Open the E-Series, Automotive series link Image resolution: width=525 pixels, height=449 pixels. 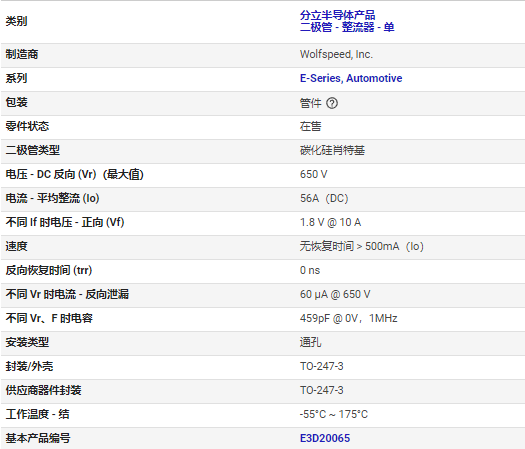[x=351, y=78]
